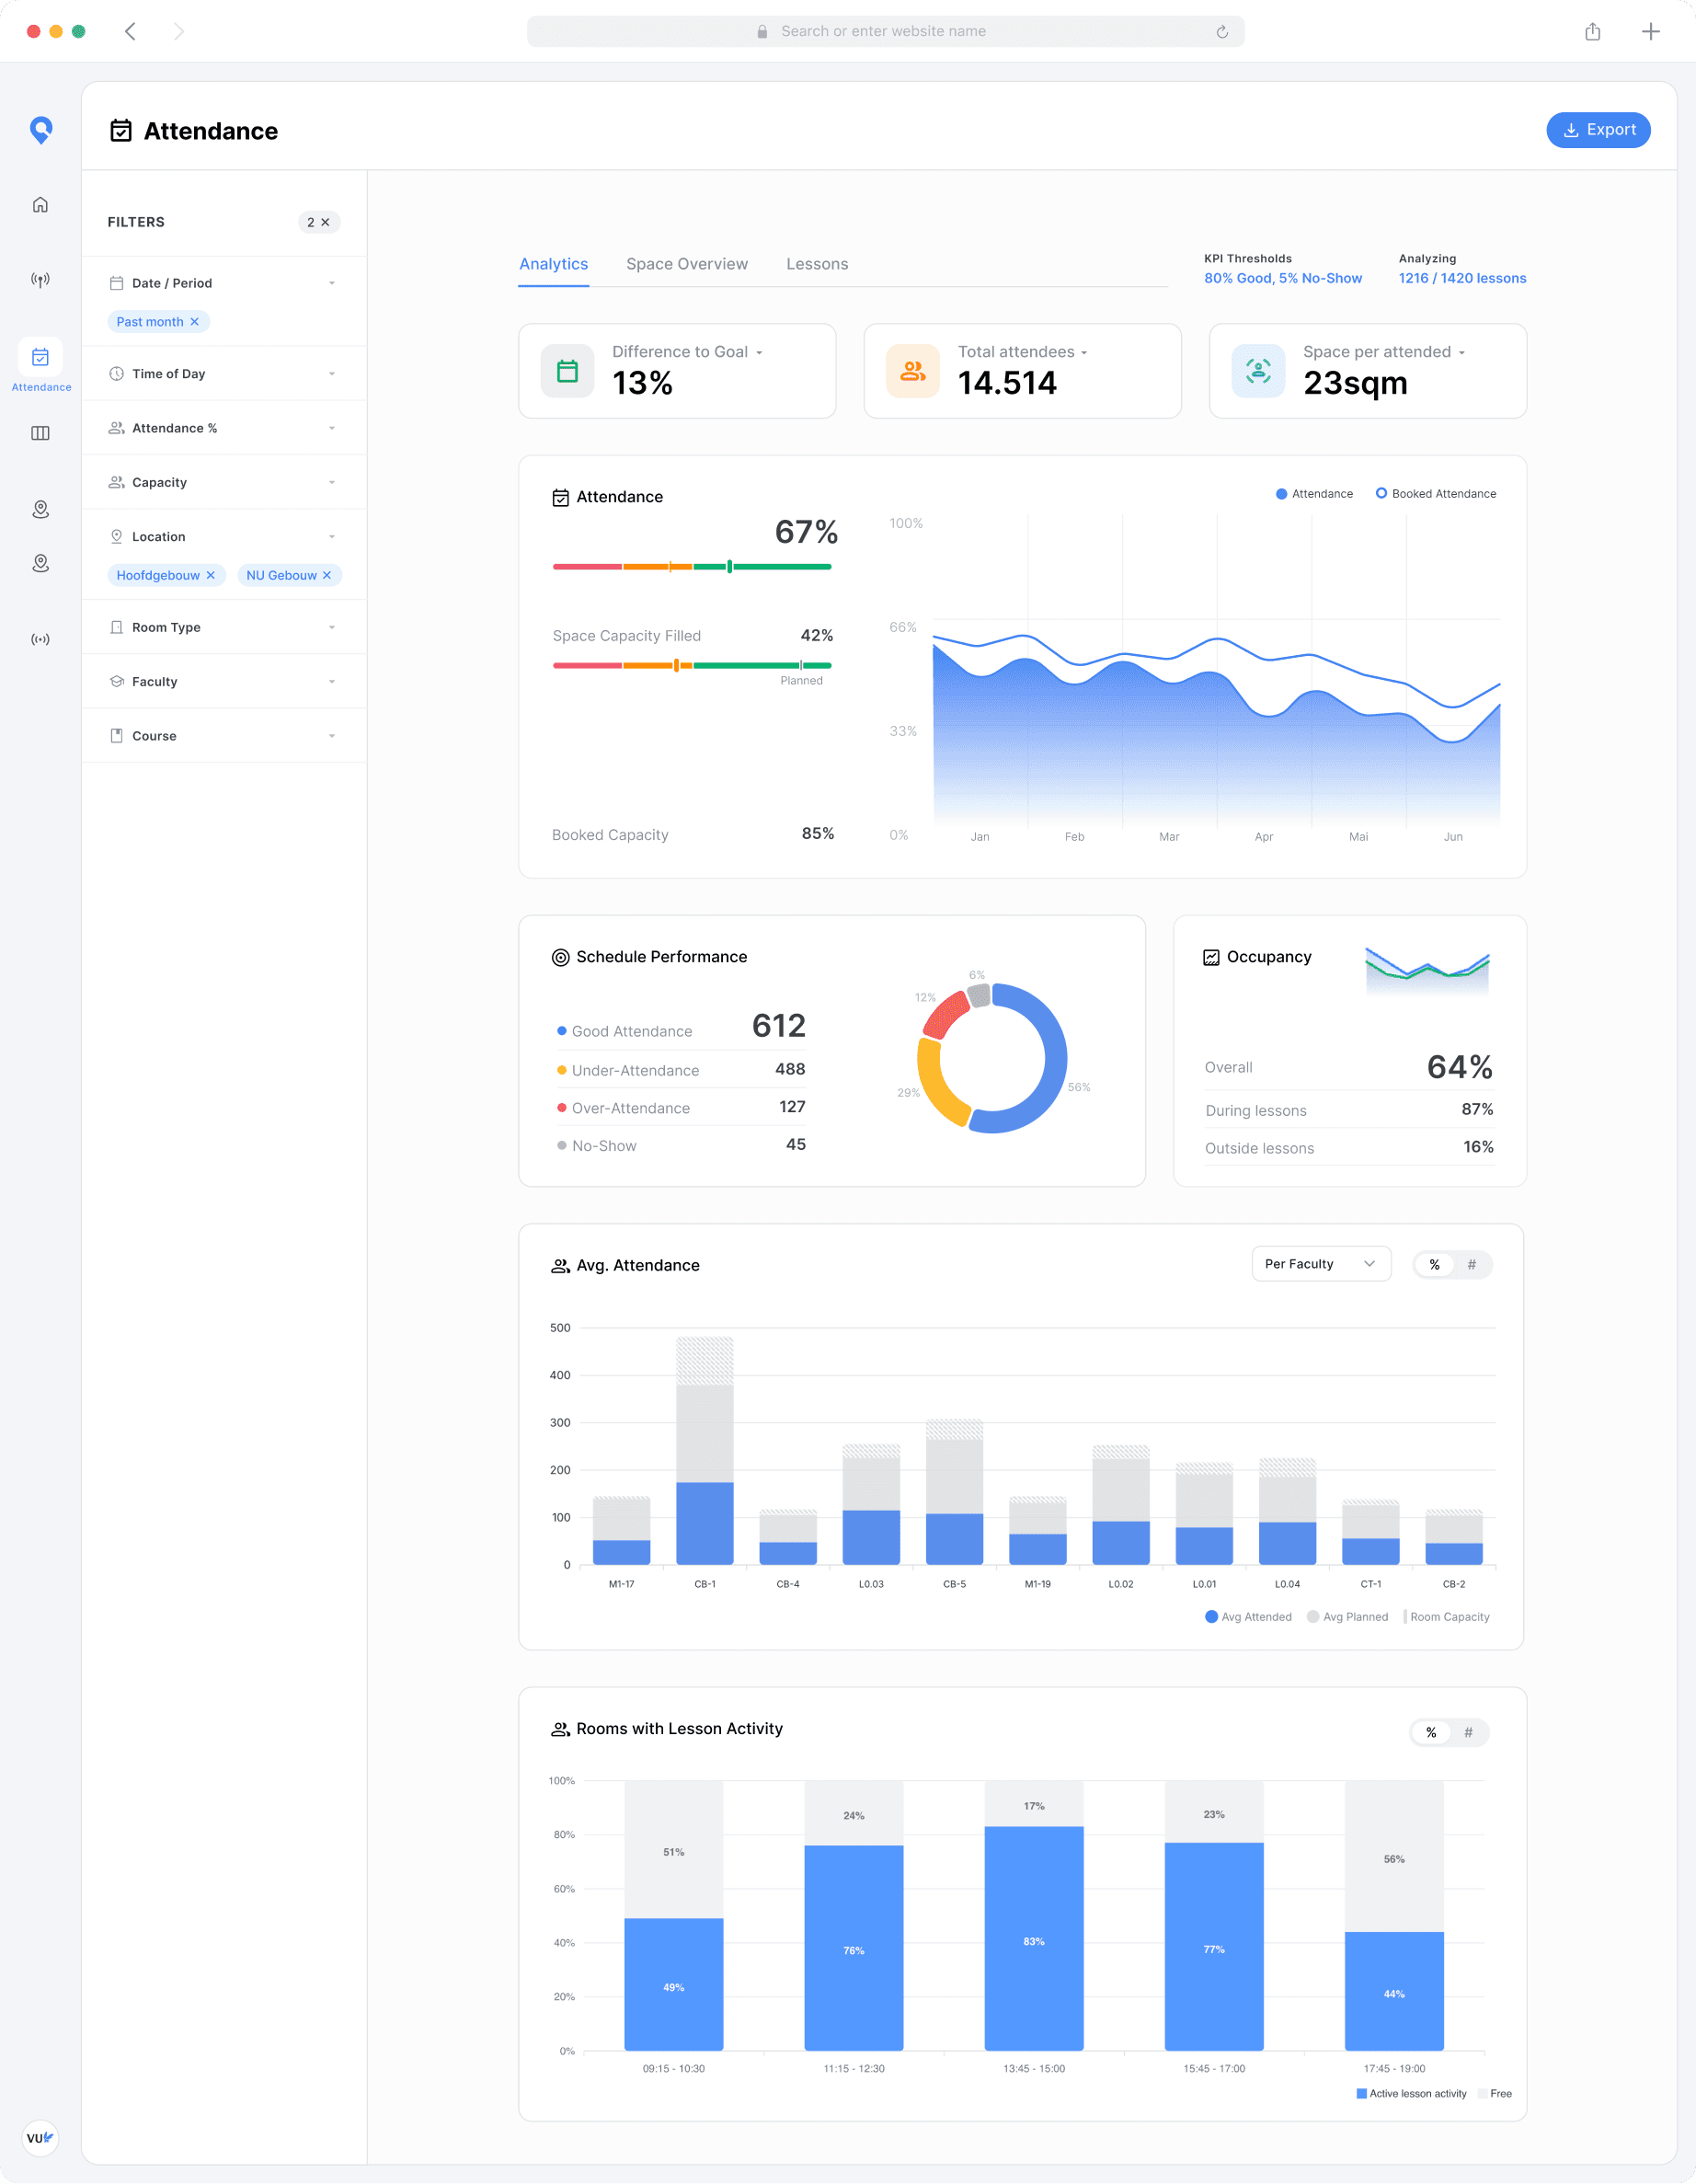Reload the page with refresh icon
The image size is (1696, 2184).
click(x=1222, y=32)
